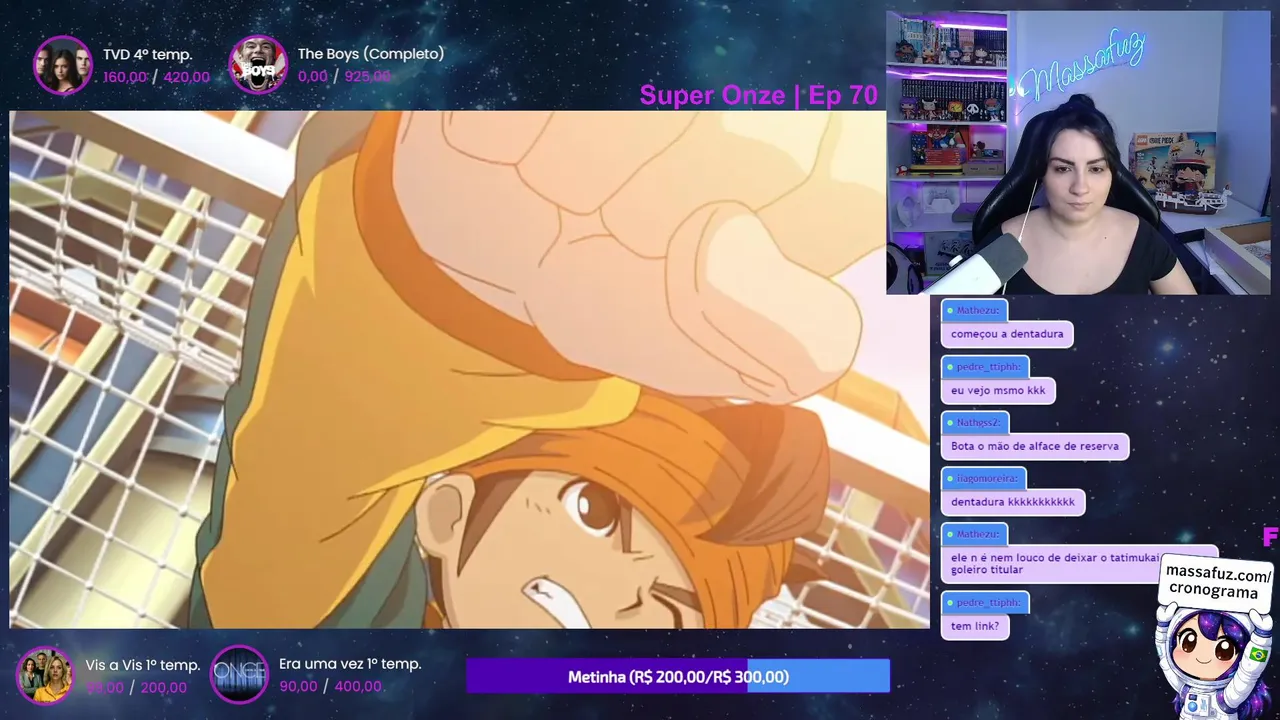Click the 'tem link?' chat message
1280x720 pixels.
(x=975, y=626)
